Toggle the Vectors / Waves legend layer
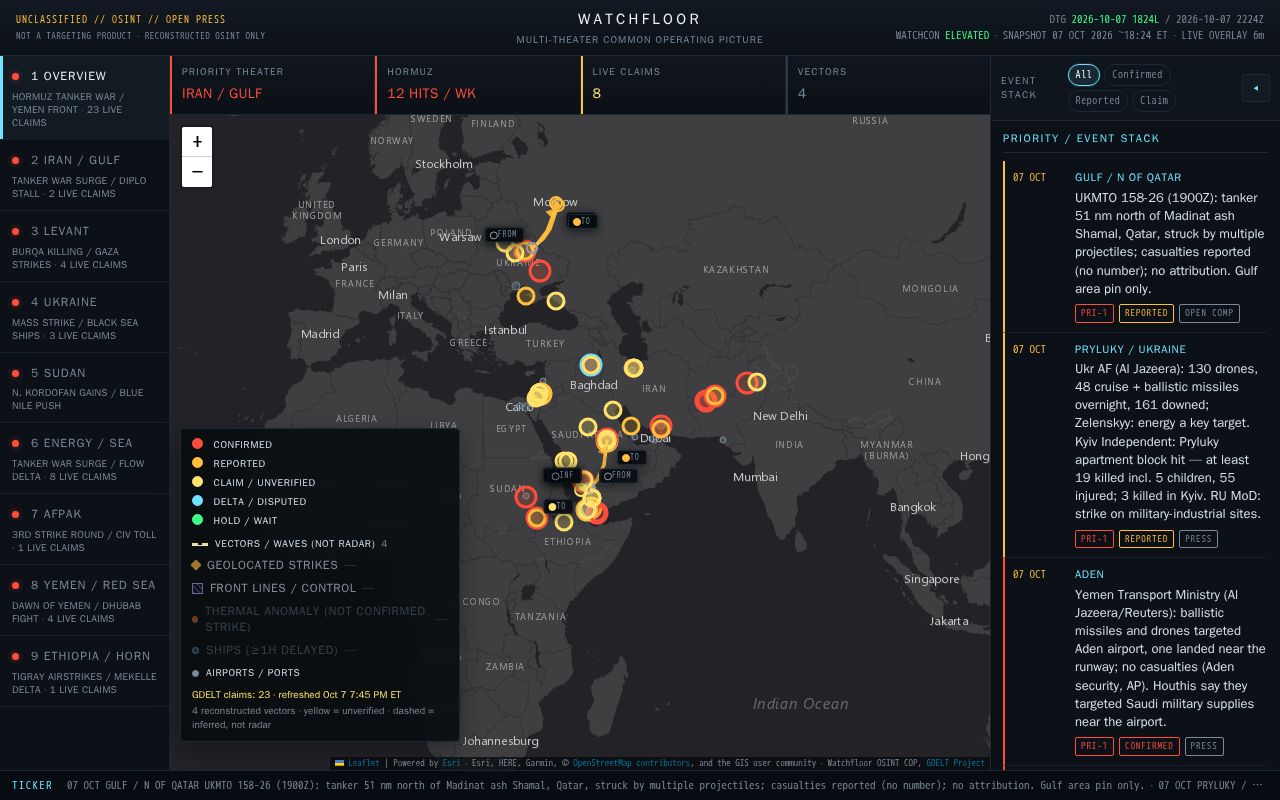The width and height of the screenshot is (1280, 800). (x=289, y=544)
